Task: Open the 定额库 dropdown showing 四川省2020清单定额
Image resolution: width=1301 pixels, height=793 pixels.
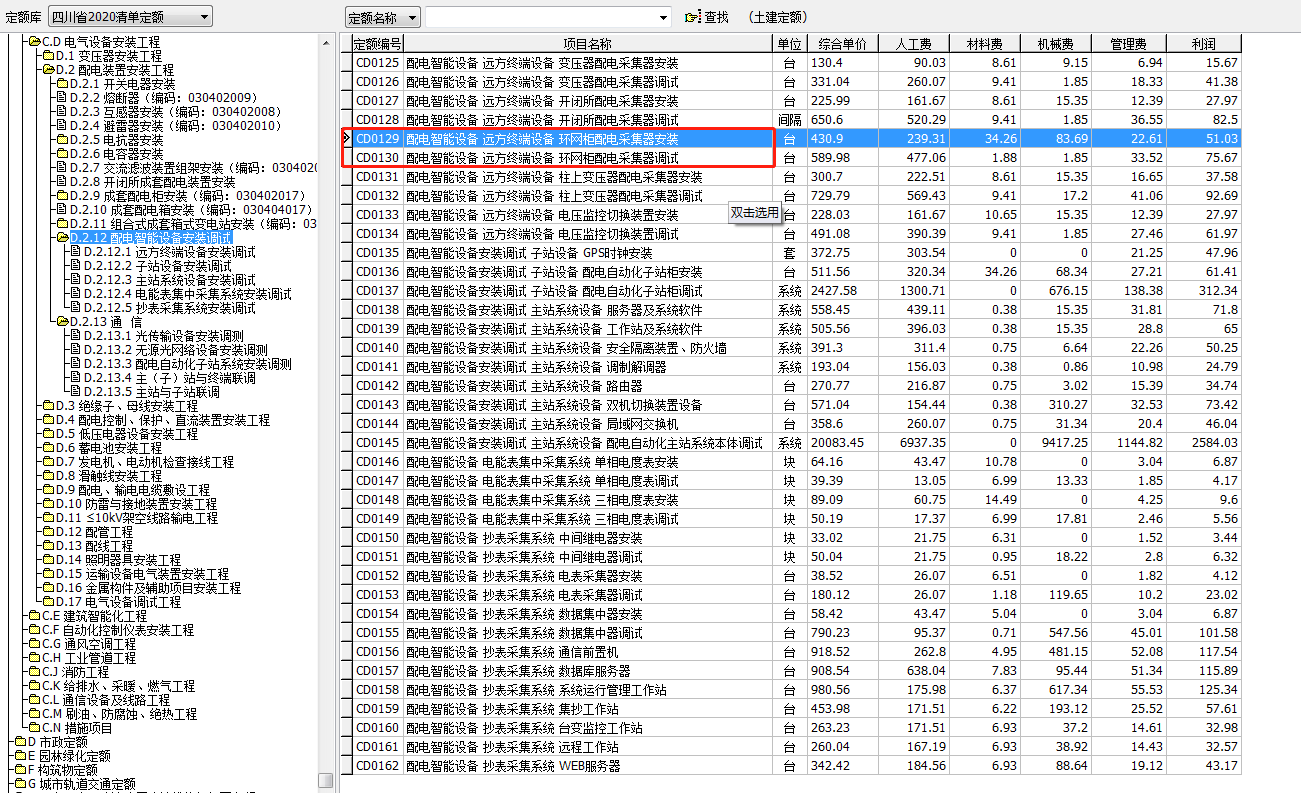Action: (x=130, y=16)
